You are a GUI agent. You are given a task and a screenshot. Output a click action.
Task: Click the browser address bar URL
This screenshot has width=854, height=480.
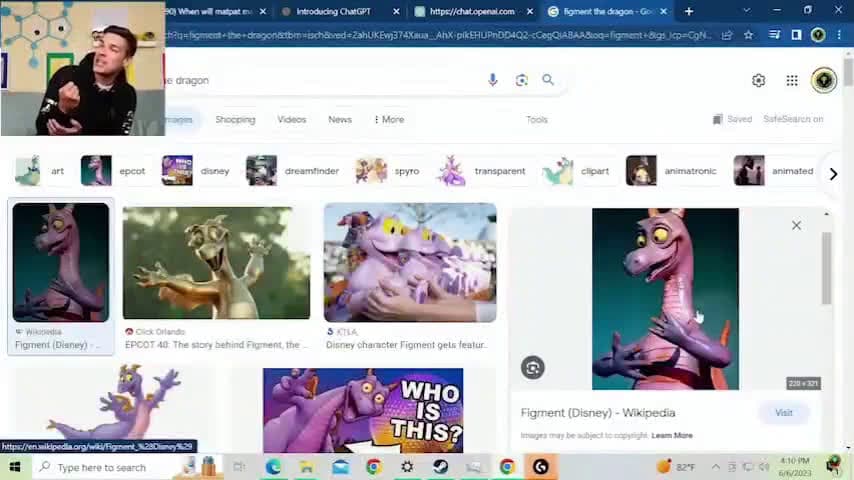(x=438, y=35)
